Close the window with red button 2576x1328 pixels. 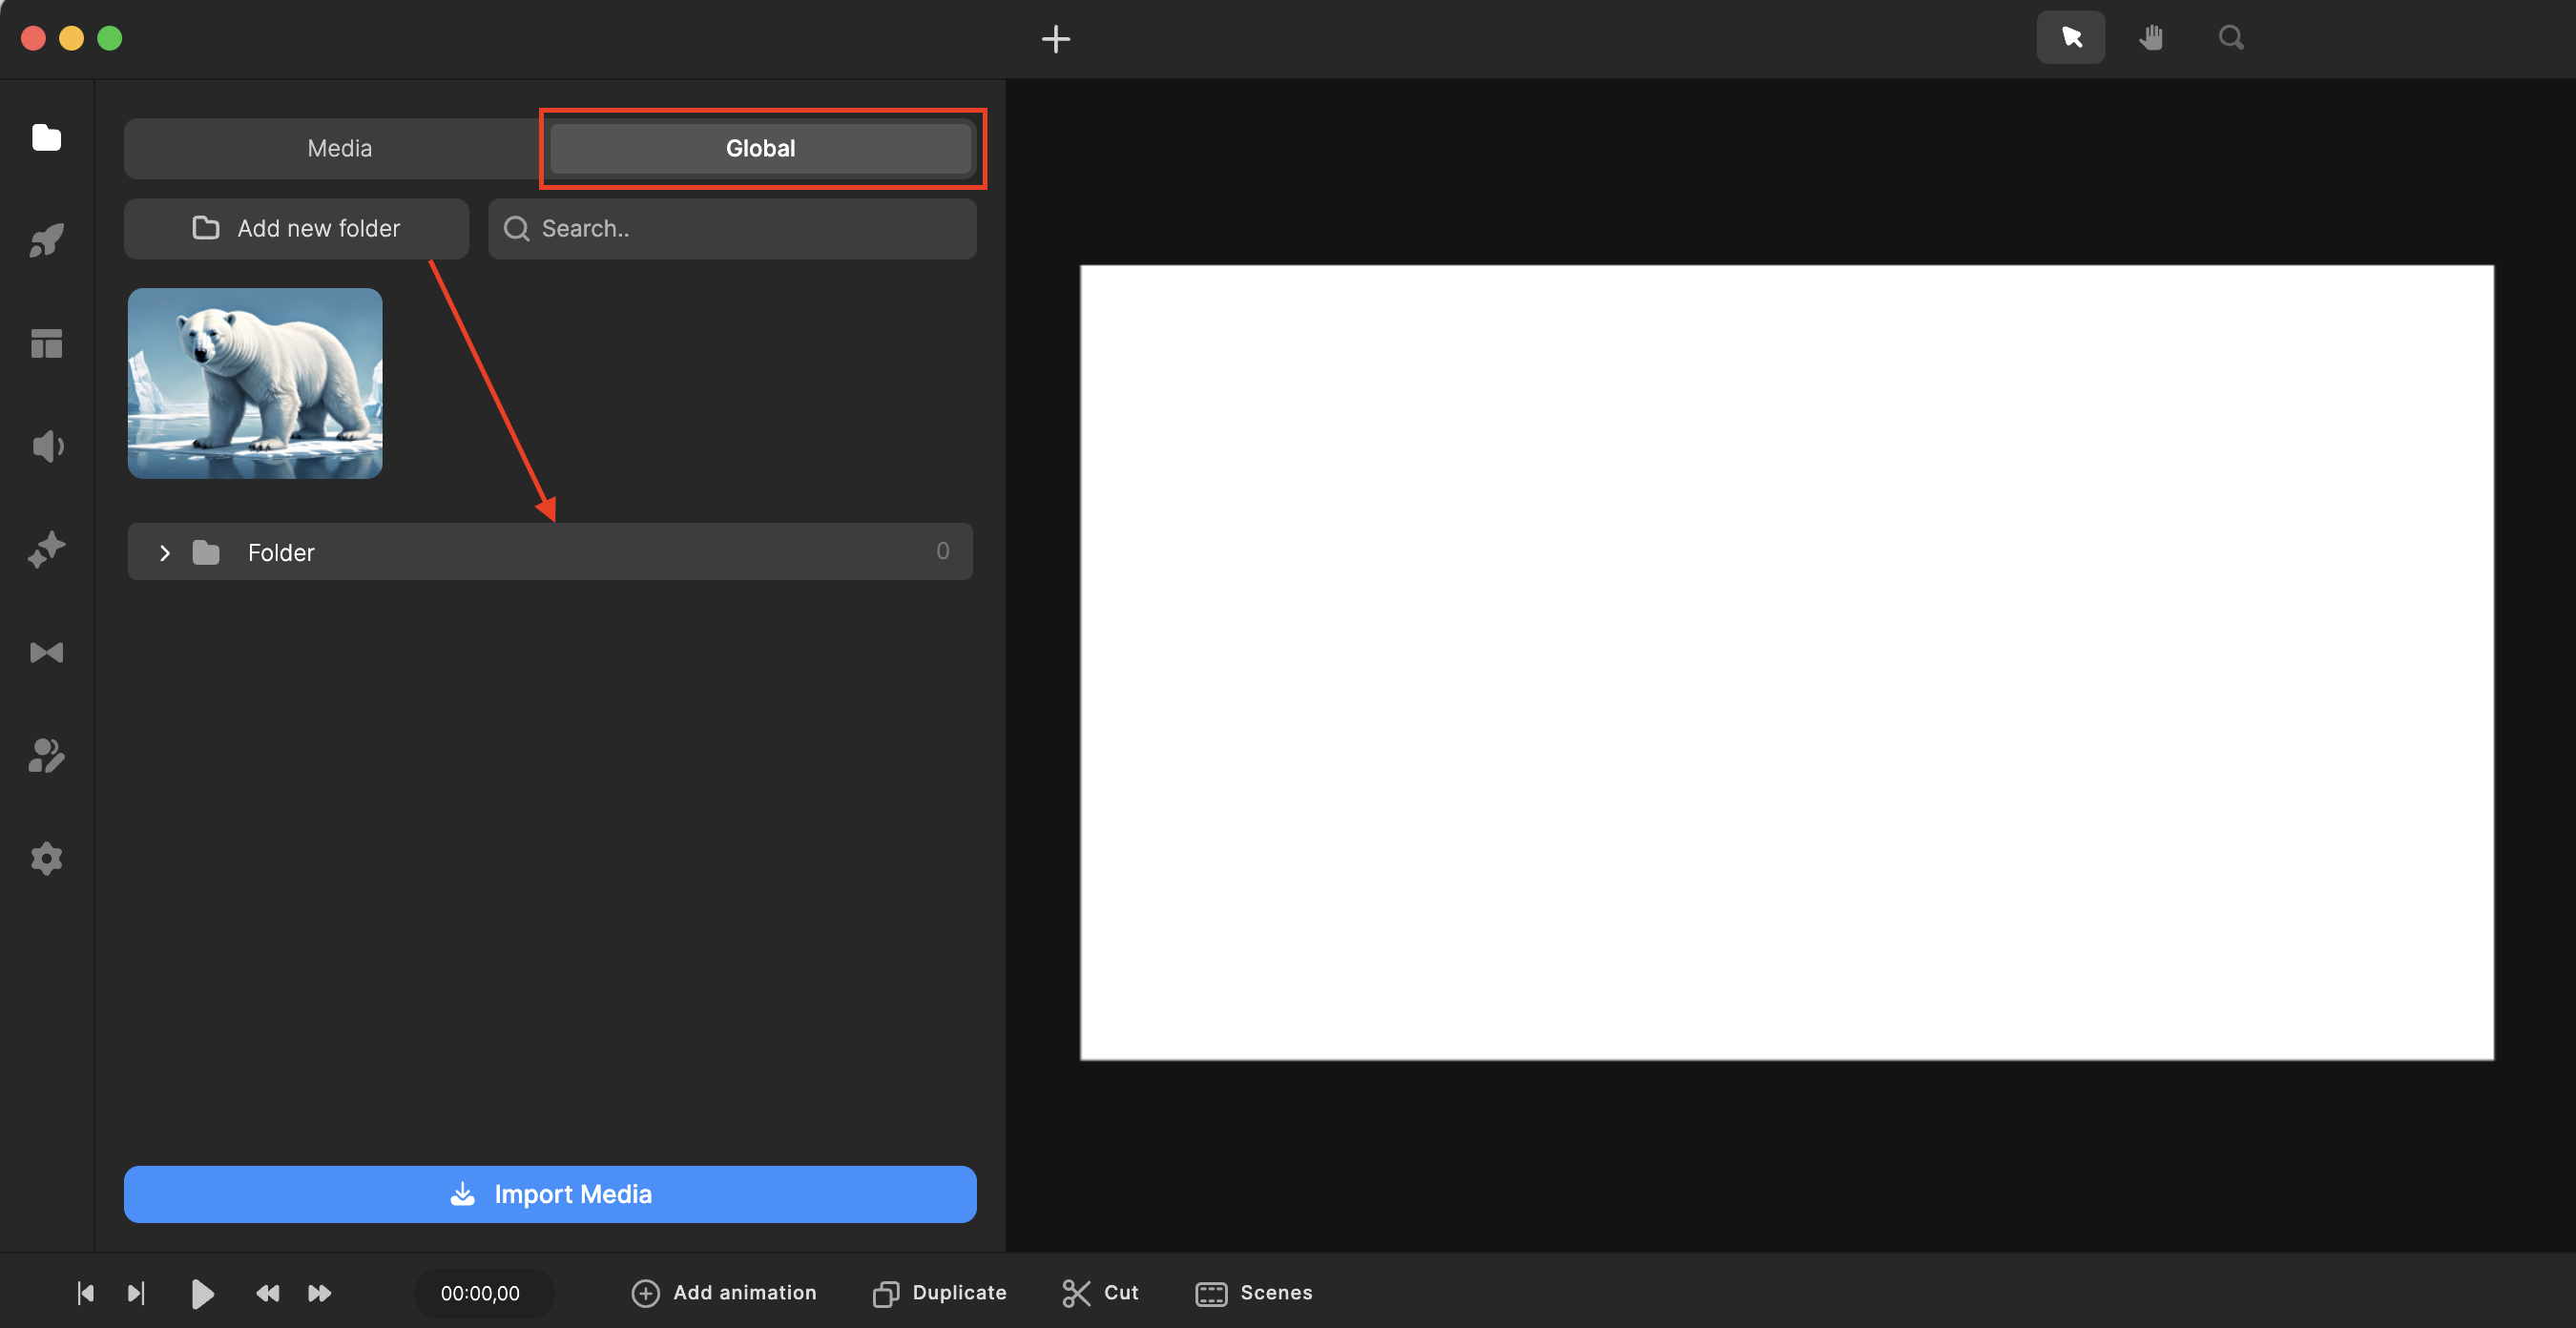pos(34,38)
